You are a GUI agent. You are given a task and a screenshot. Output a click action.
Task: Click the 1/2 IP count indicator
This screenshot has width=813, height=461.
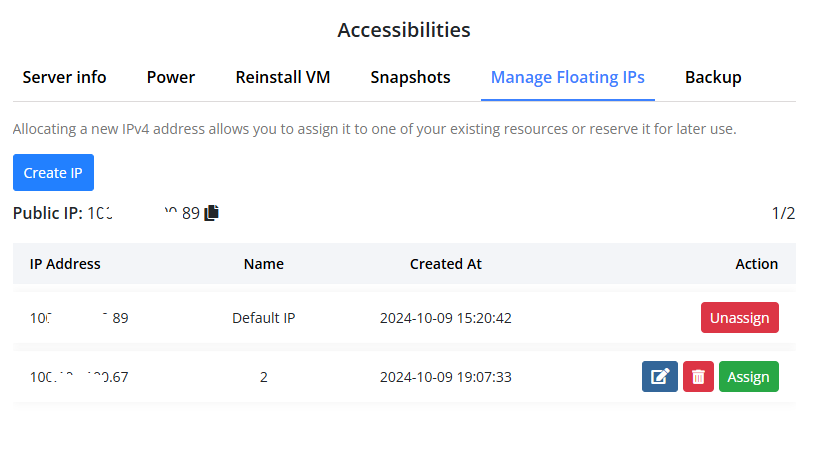point(783,213)
